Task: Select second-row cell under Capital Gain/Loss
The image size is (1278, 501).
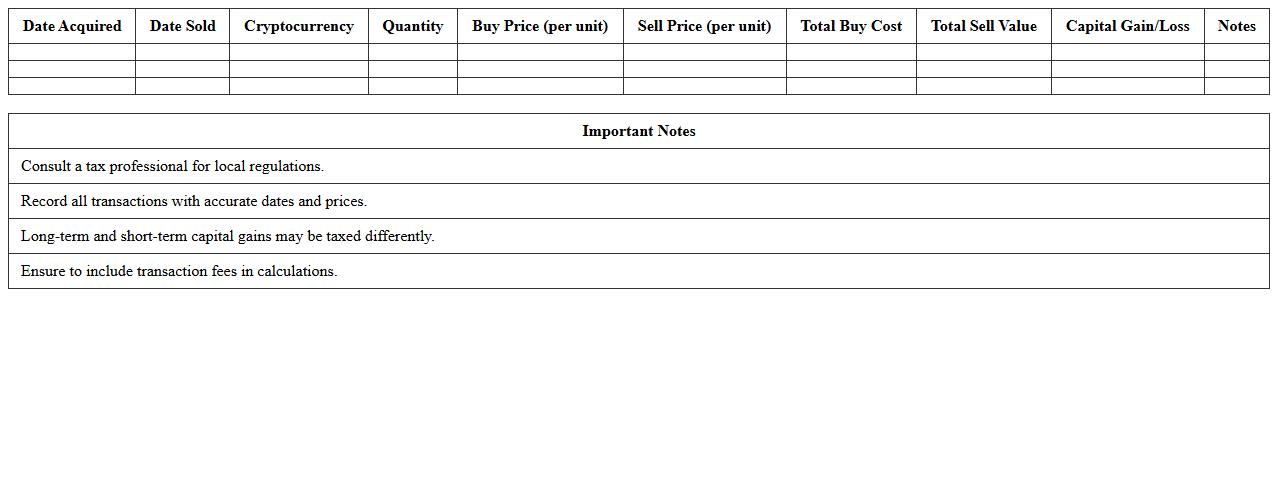Action: pyautogui.click(x=1127, y=69)
